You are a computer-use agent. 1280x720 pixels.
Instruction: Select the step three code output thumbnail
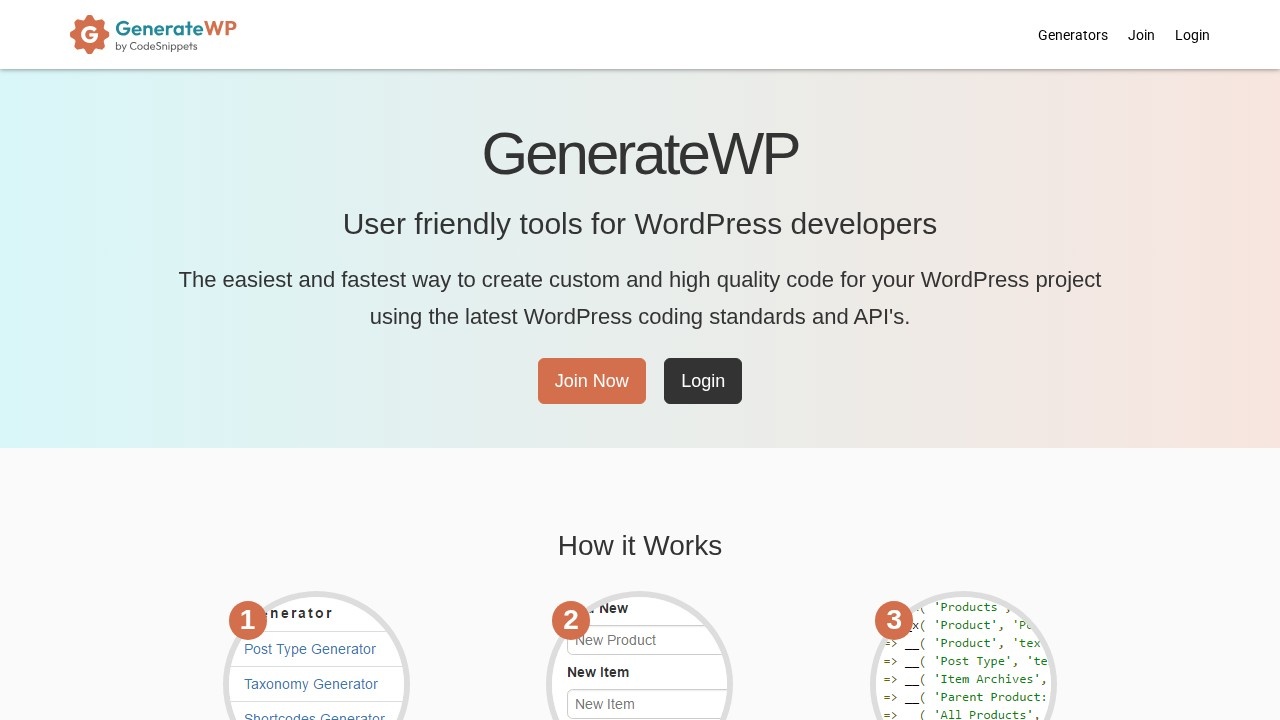(x=963, y=656)
